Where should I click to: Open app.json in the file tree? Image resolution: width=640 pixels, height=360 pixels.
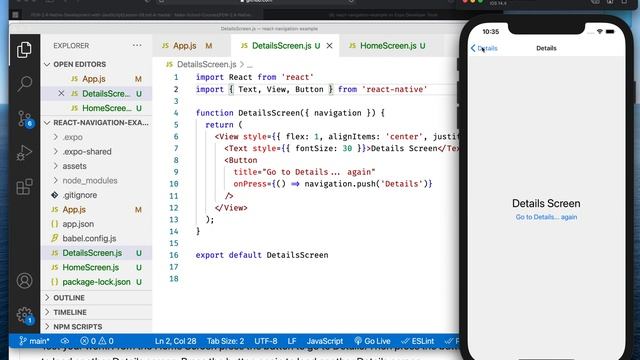78,224
